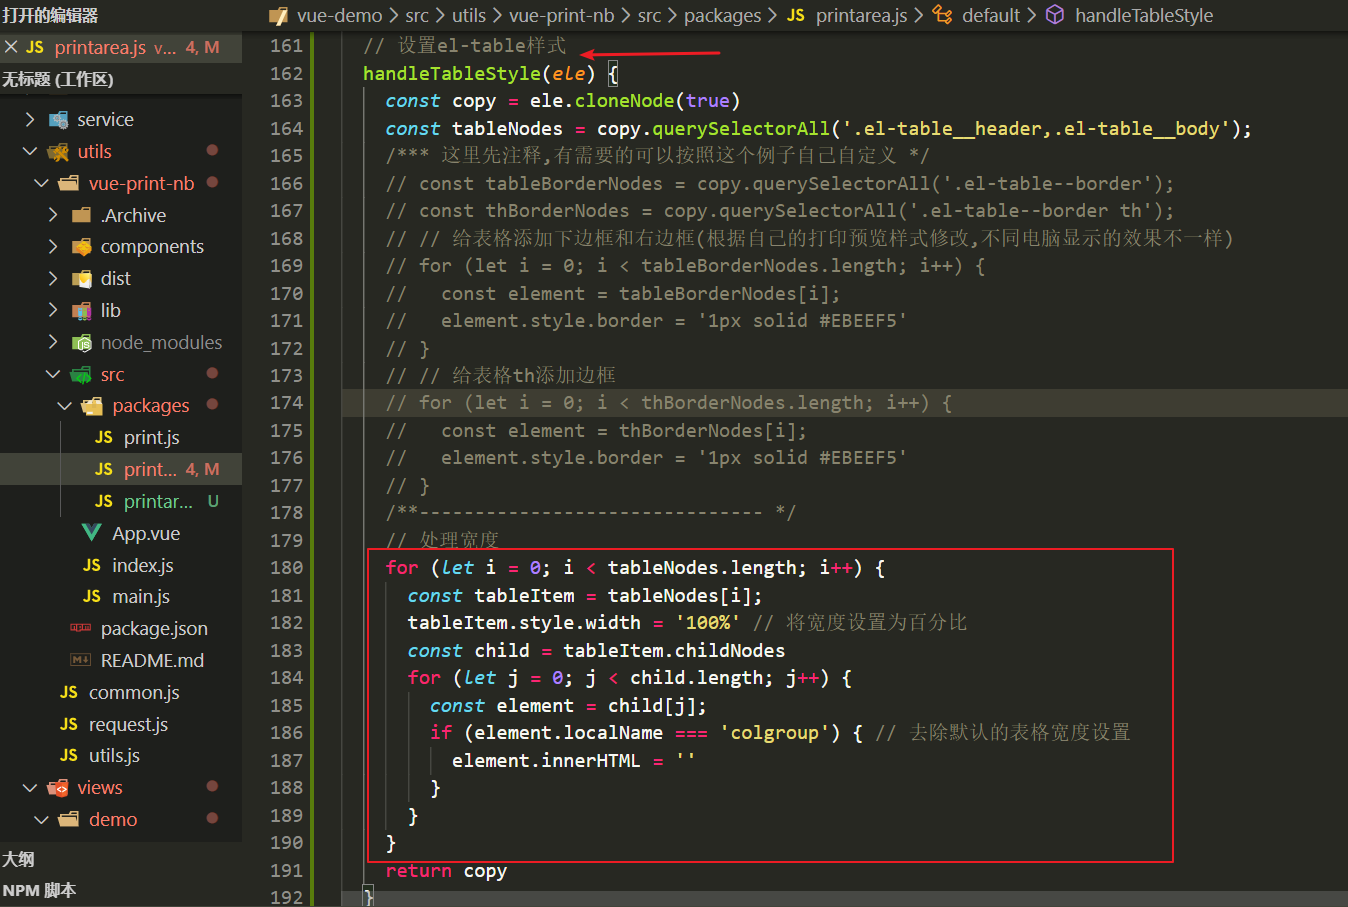Click the .Archive folder icon

82,215
